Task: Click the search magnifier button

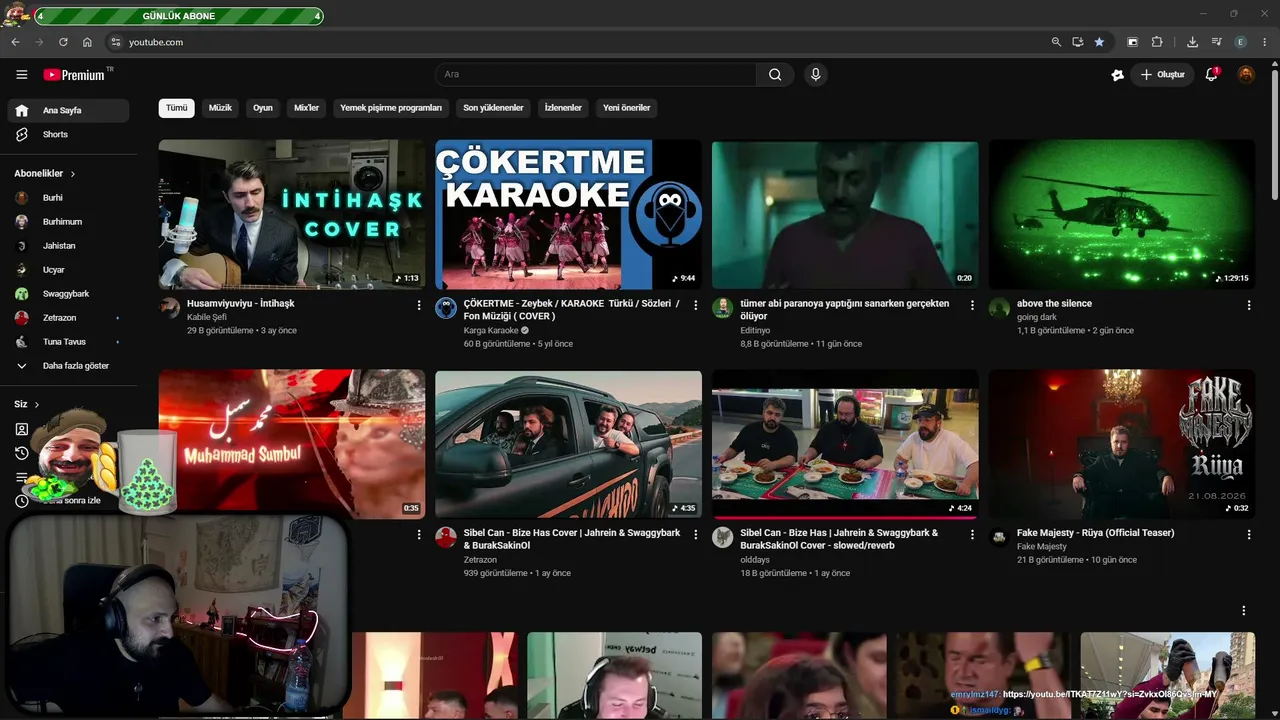Action: pyautogui.click(x=775, y=75)
